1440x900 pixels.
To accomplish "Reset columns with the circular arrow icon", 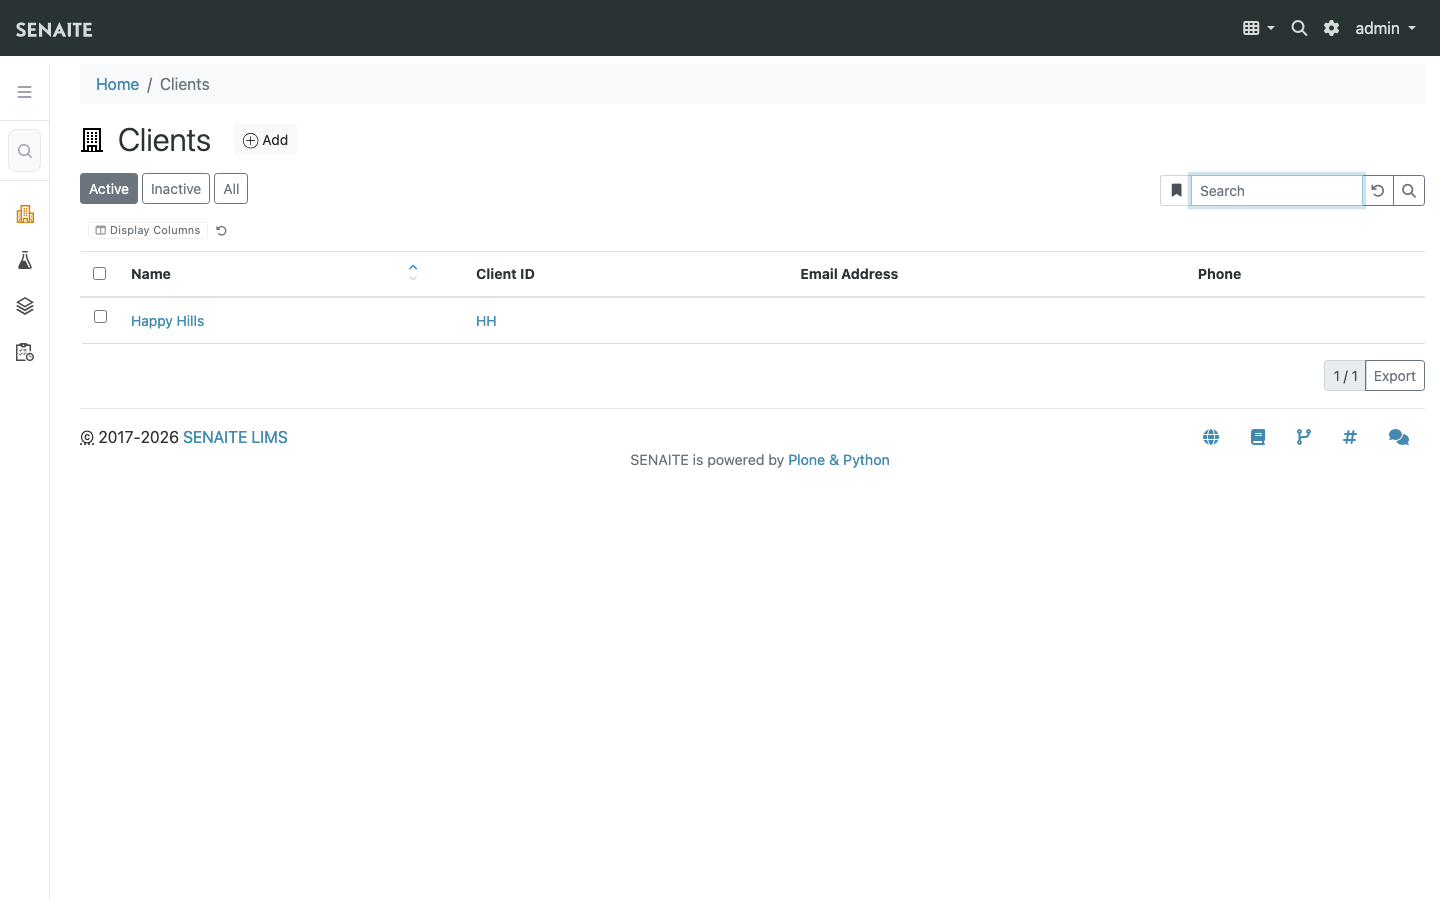I will pos(222,231).
